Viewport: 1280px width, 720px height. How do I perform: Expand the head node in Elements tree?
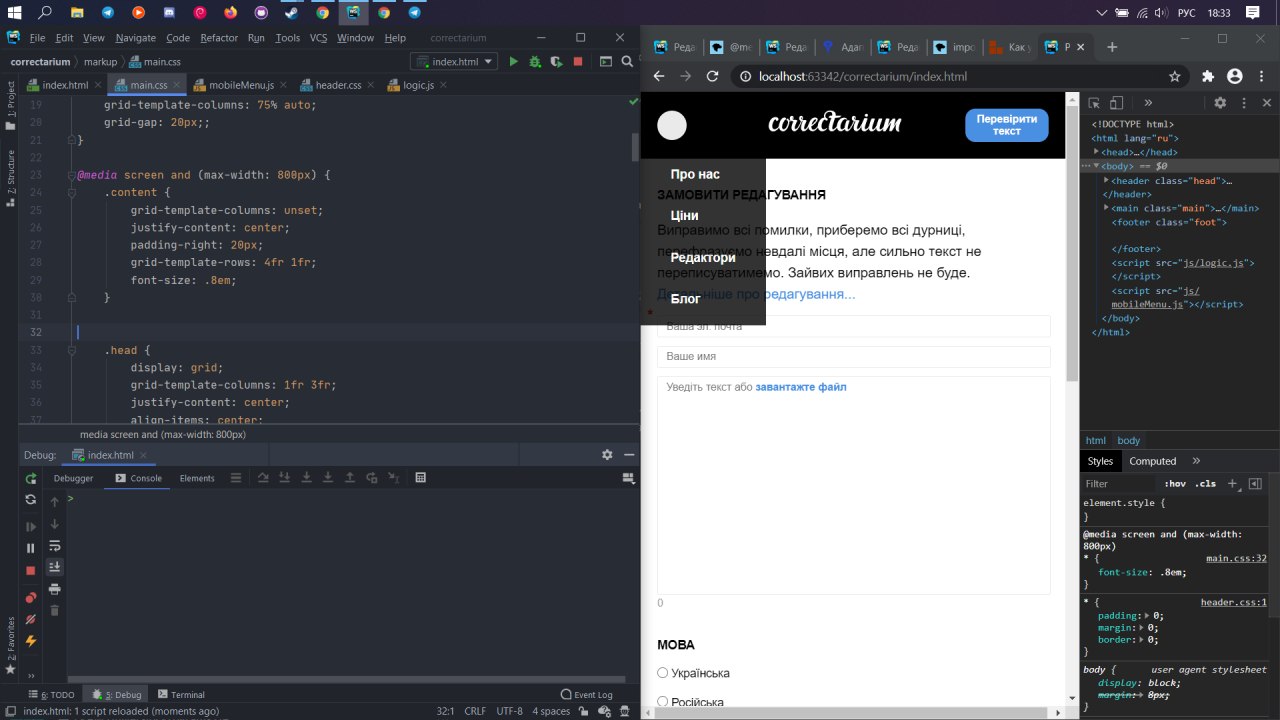pyautogui.click(x=1097, y=152)
